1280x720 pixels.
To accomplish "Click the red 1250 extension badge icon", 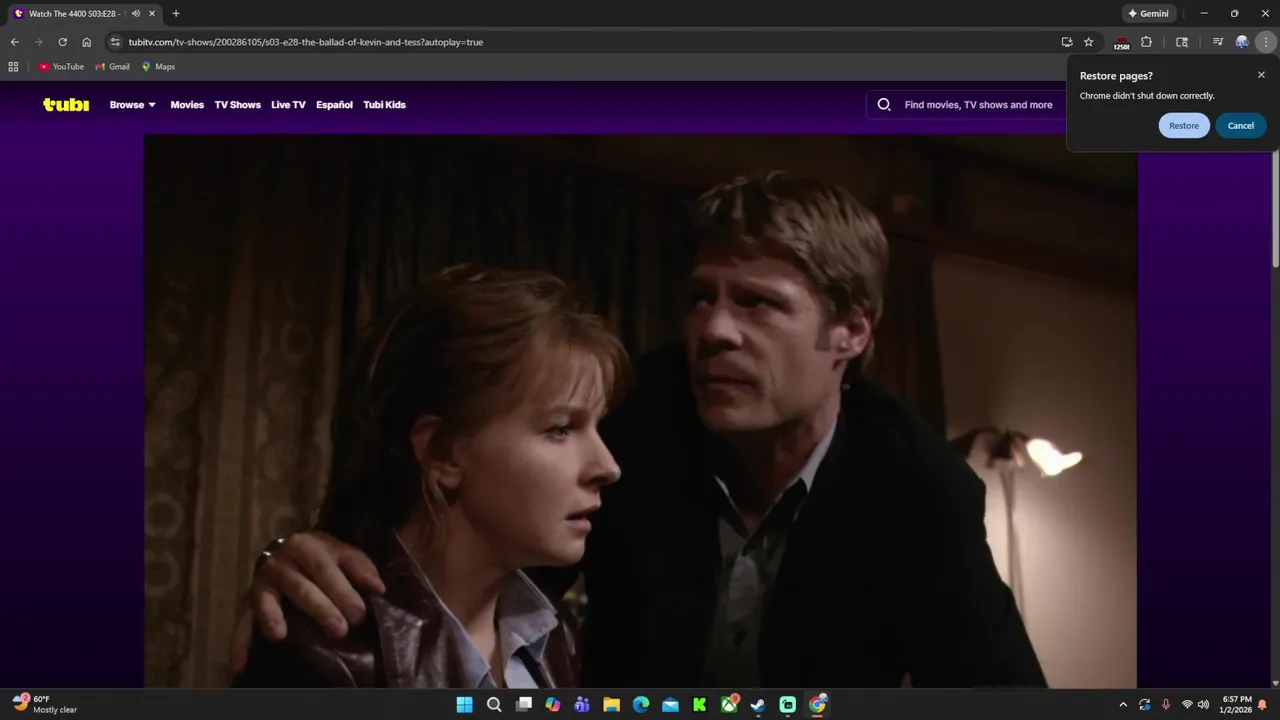I will click(1121, 43).
